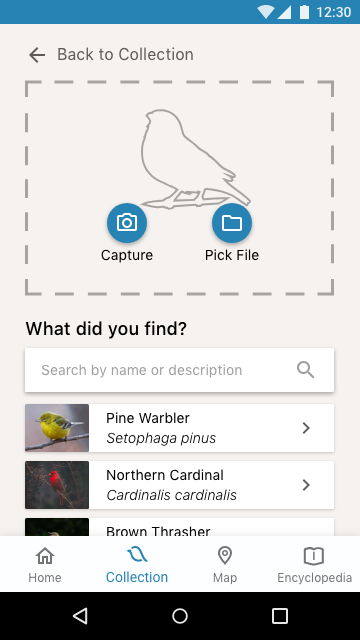This screenshot has width=360, height=640.
Task: Tap Android recent apps square button
Action: coord(280,616)
